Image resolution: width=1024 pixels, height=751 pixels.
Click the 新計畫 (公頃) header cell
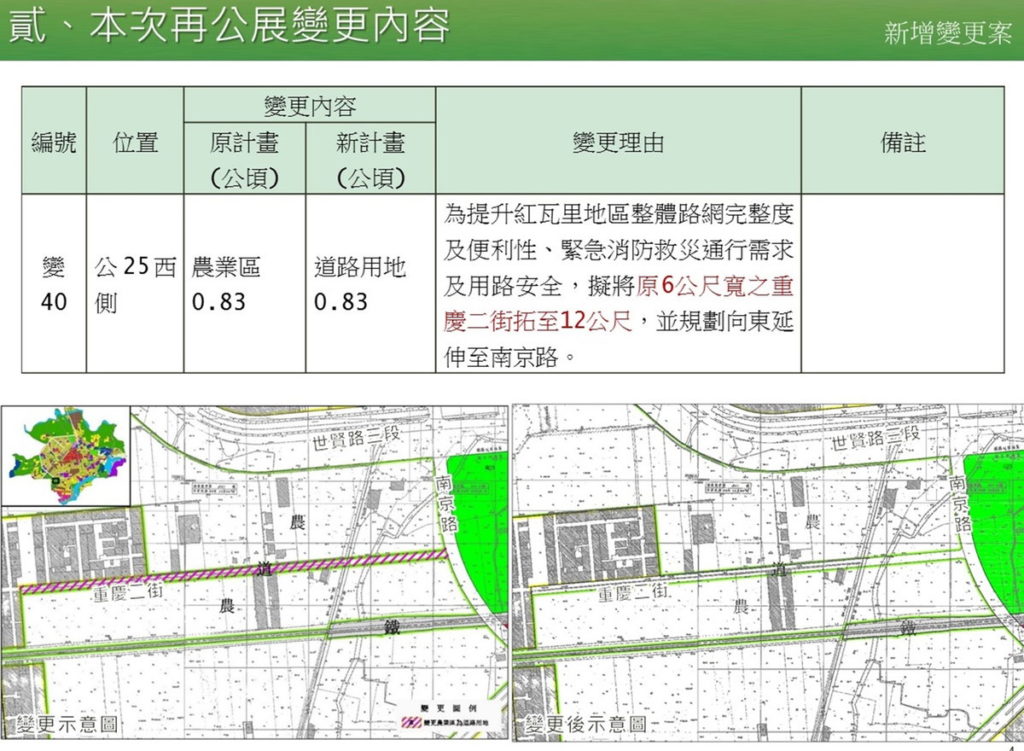point(370,159)
